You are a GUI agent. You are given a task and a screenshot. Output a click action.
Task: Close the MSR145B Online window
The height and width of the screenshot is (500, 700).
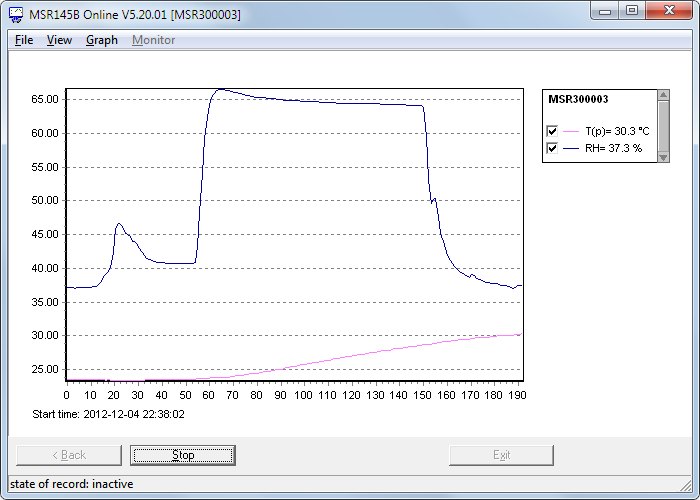click(x=668, y=11)
